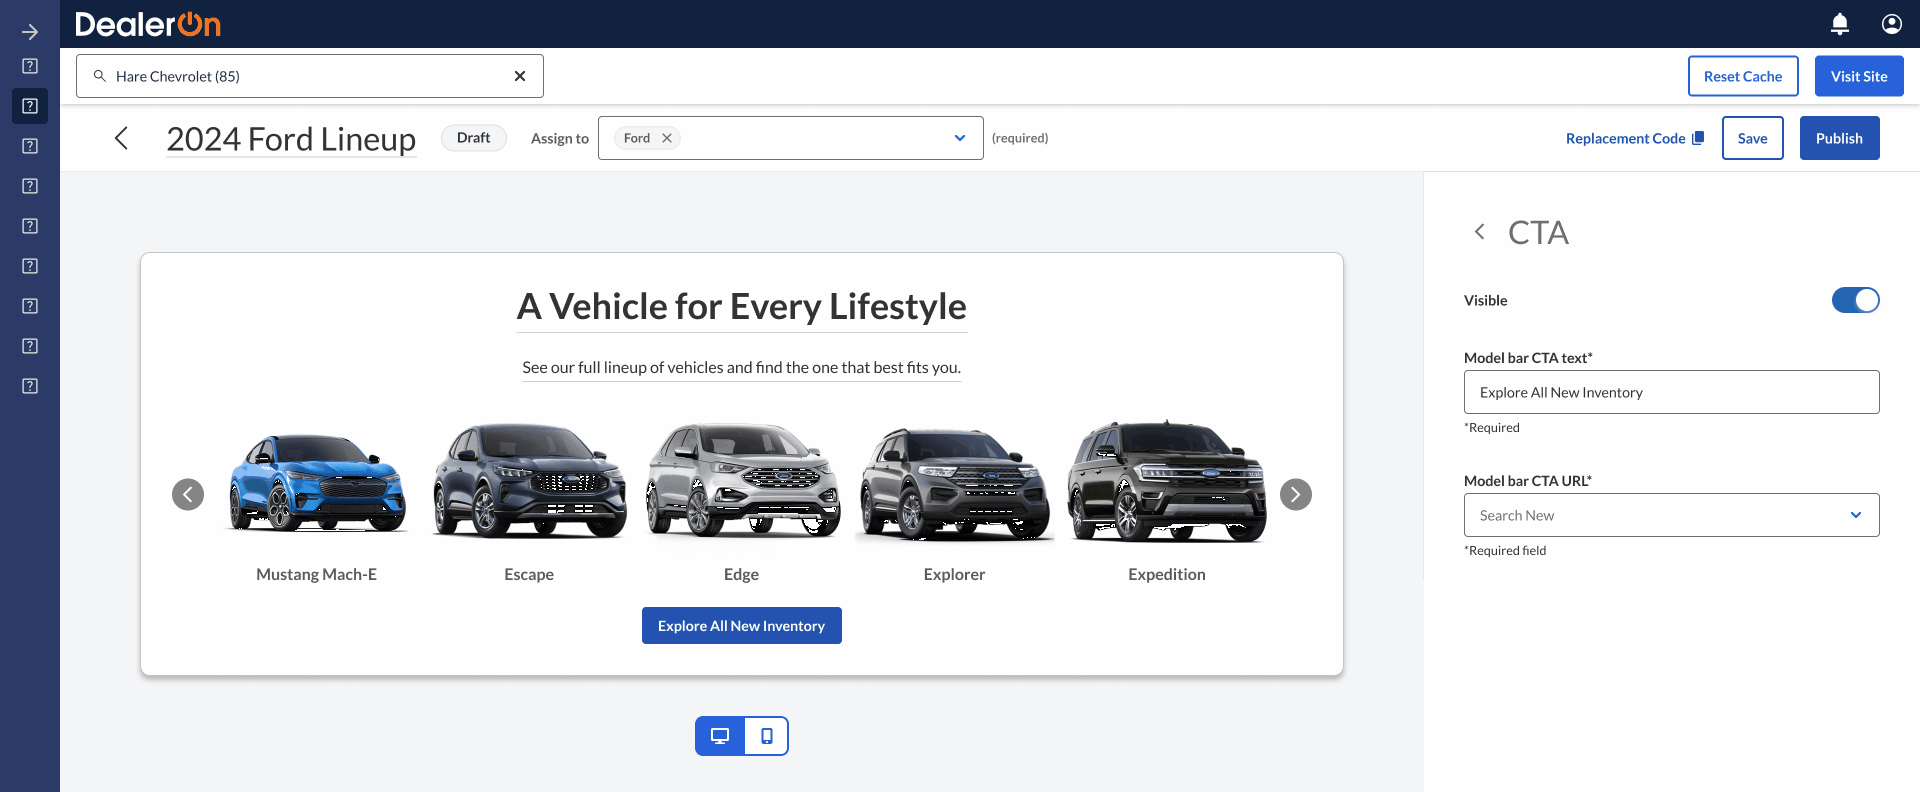Image resolution: width=1920 pixels, height=792 pixels.
Task: Select the Edge vehicle image
Action: (741, 481)
